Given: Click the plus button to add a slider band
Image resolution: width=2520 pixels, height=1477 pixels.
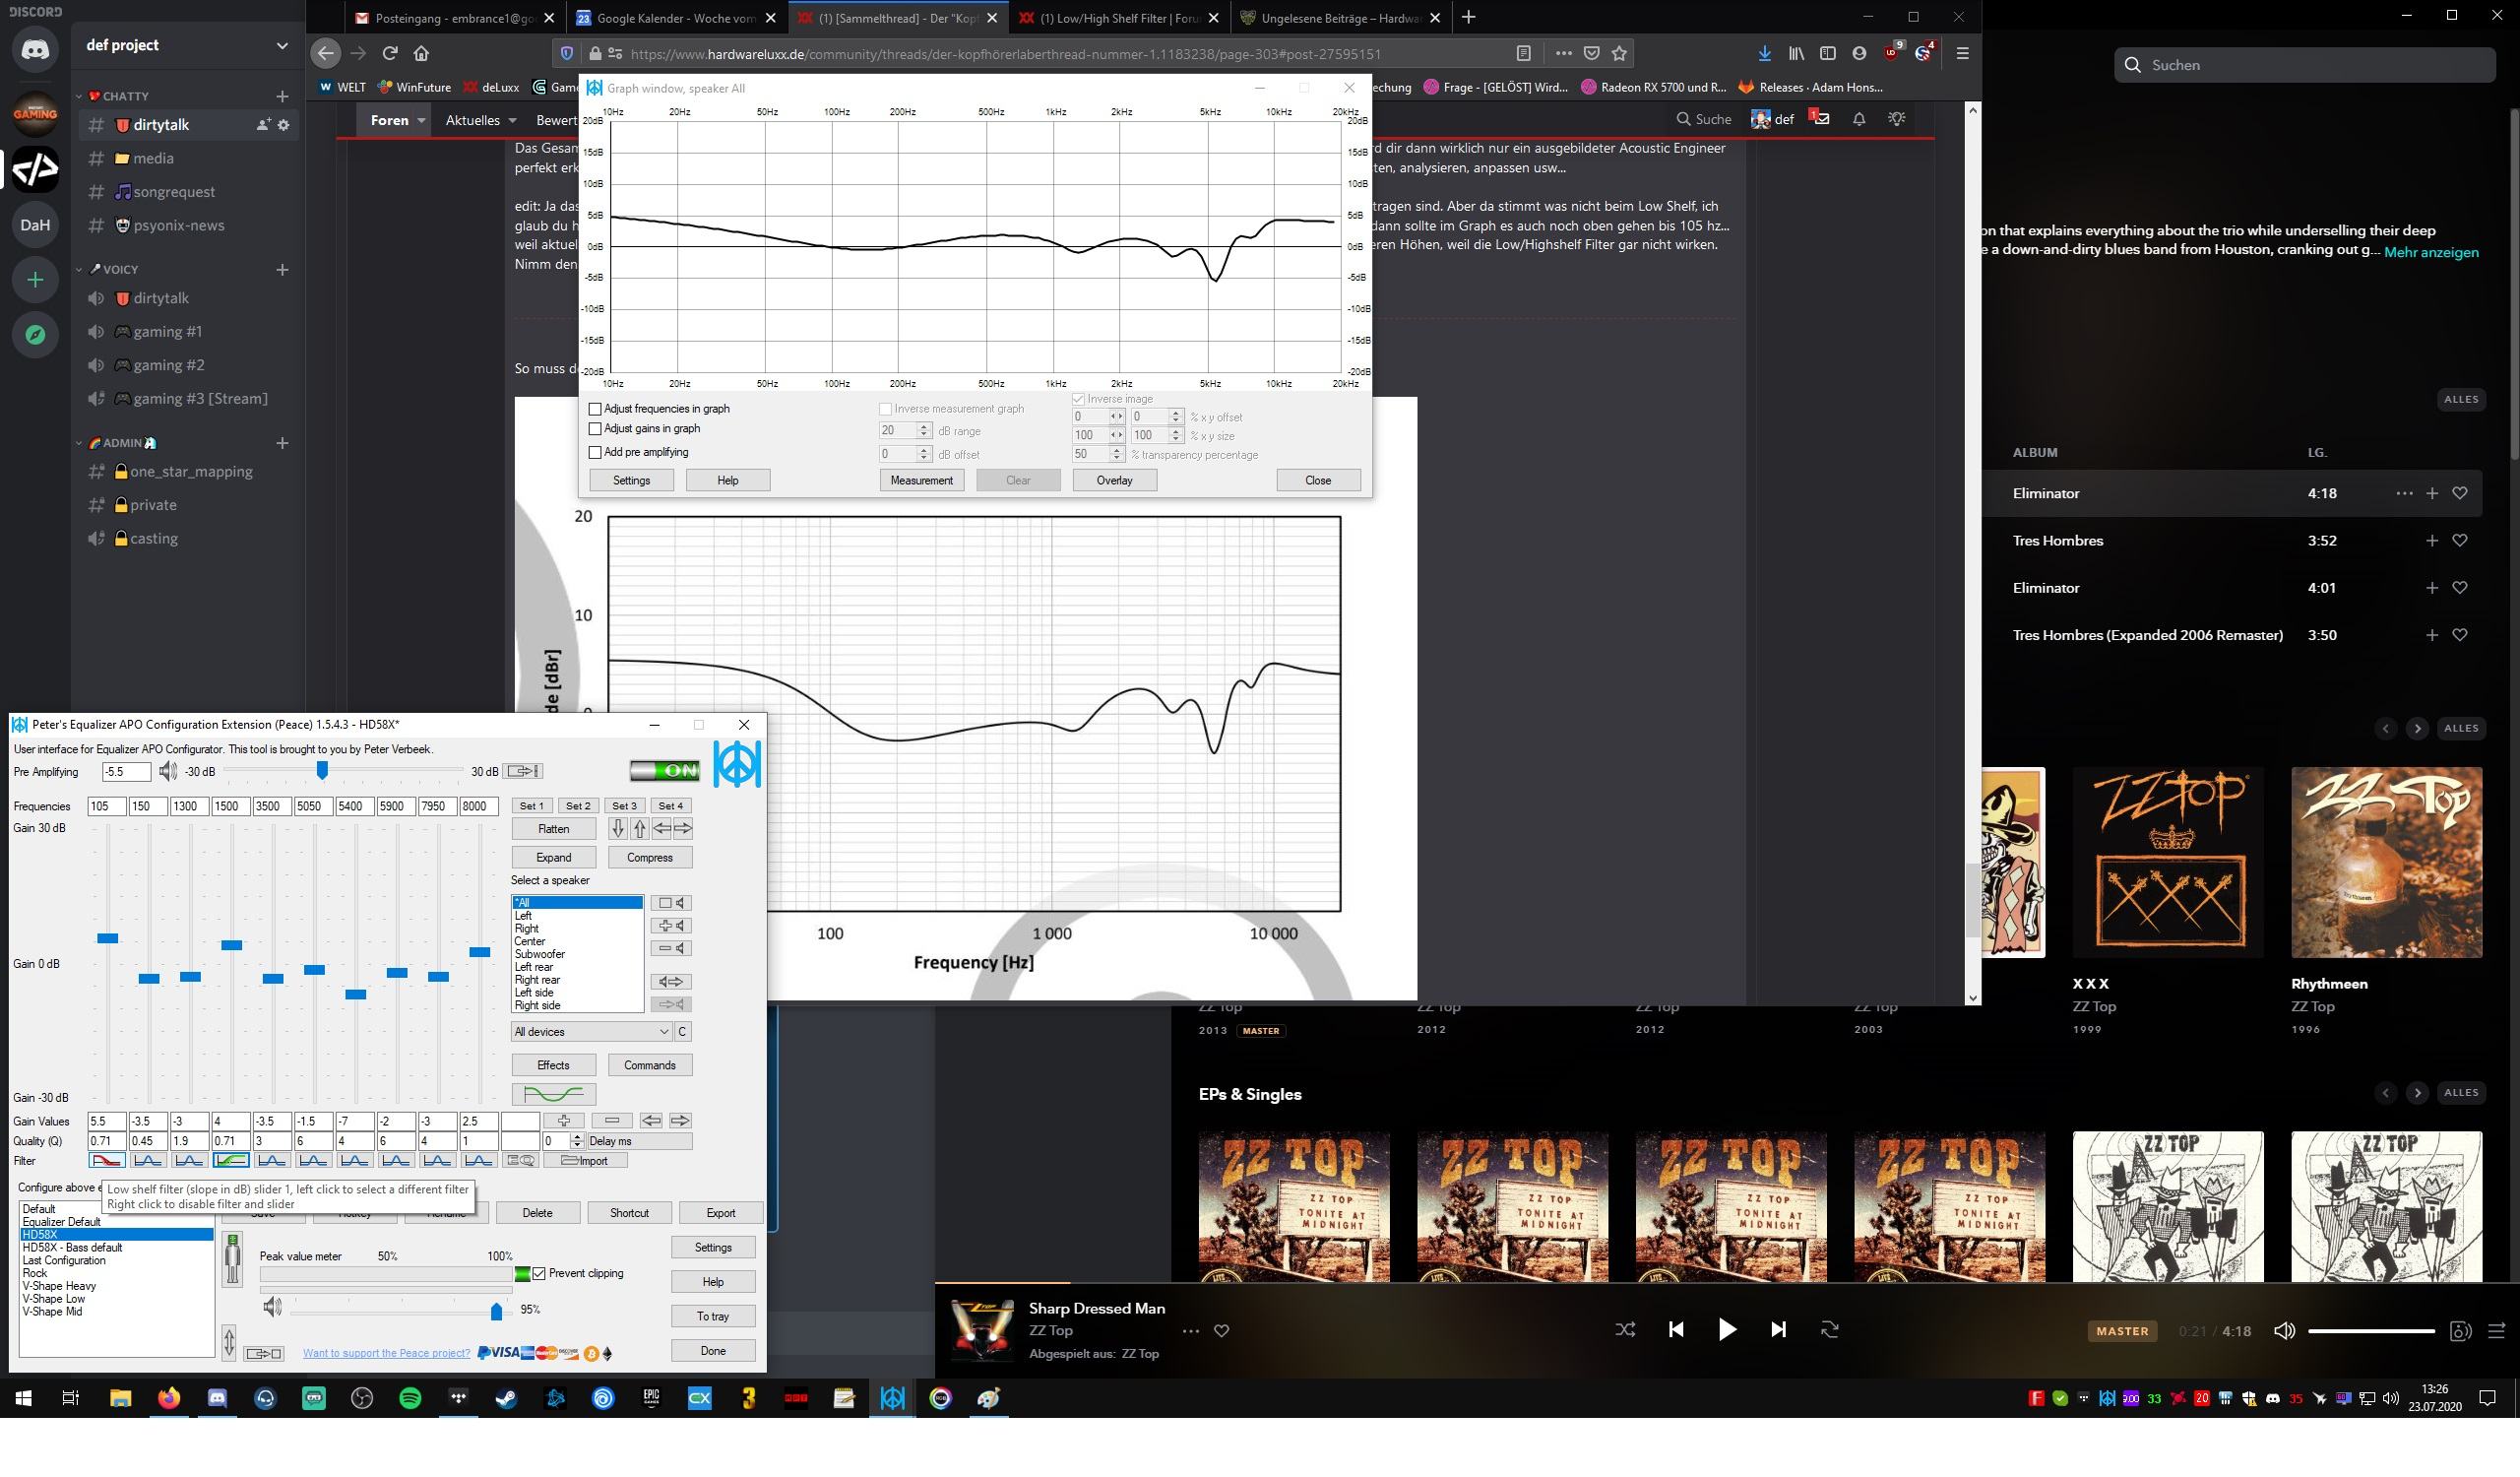Looking at the screenshot, I should click(563, 1120).
